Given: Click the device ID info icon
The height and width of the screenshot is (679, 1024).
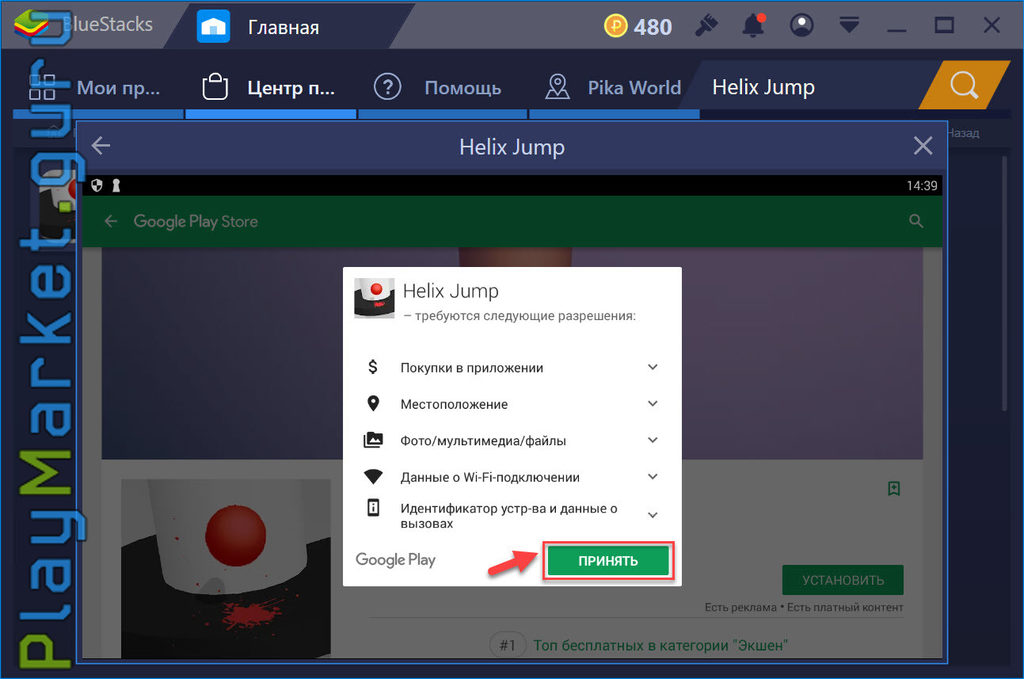Looking at the screenshot, I should click(x=373, y=507).
